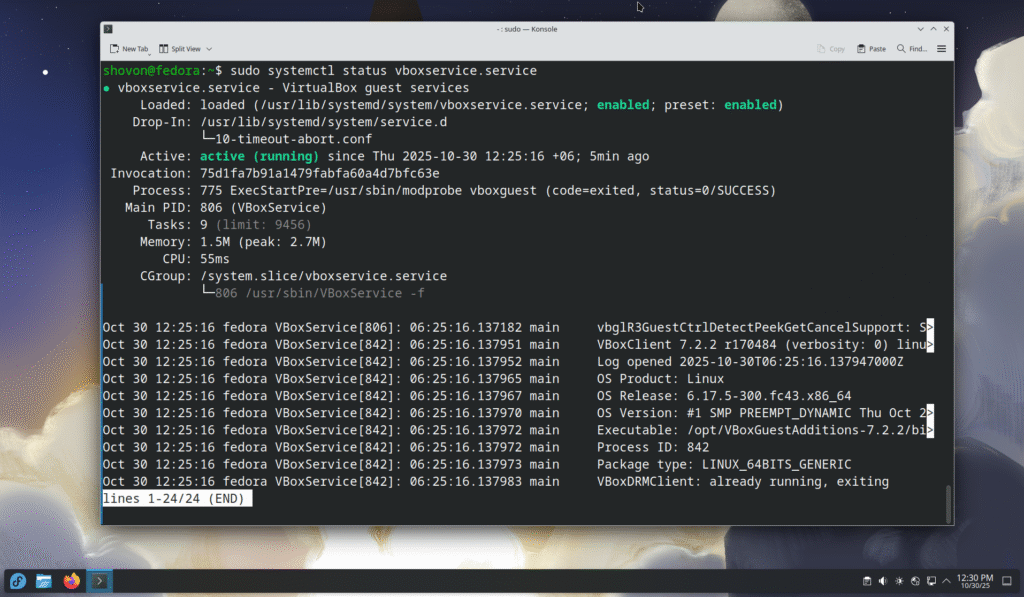Open the network tray icon
This screenshot has height=597, width=1024.
915,581
